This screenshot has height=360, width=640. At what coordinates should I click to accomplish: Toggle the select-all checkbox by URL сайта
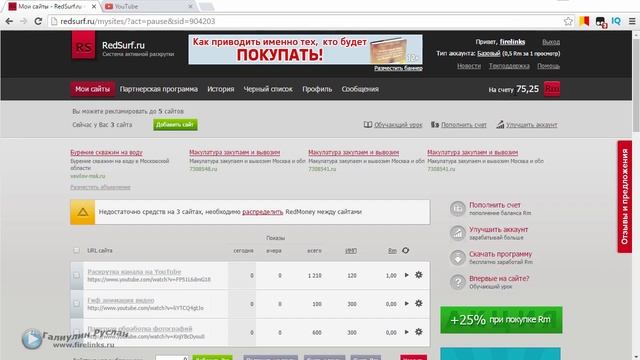[x=76, y=250]
